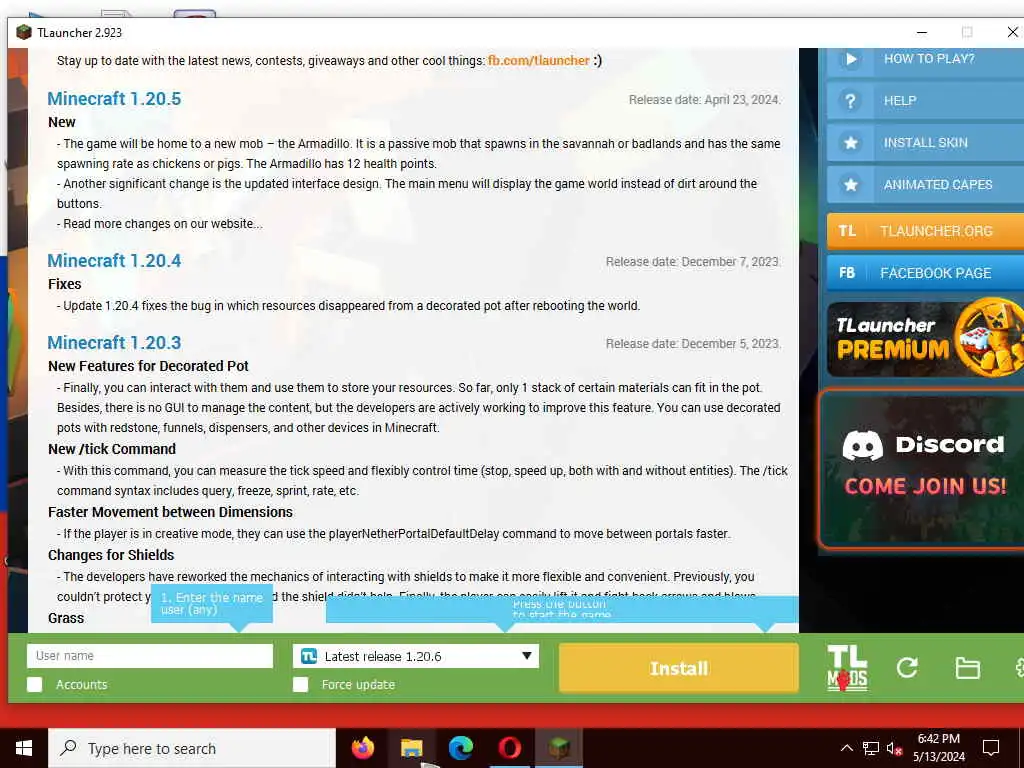Click the question mark Help icon
The image size is (1024, 768).
[x=850, y=101]
